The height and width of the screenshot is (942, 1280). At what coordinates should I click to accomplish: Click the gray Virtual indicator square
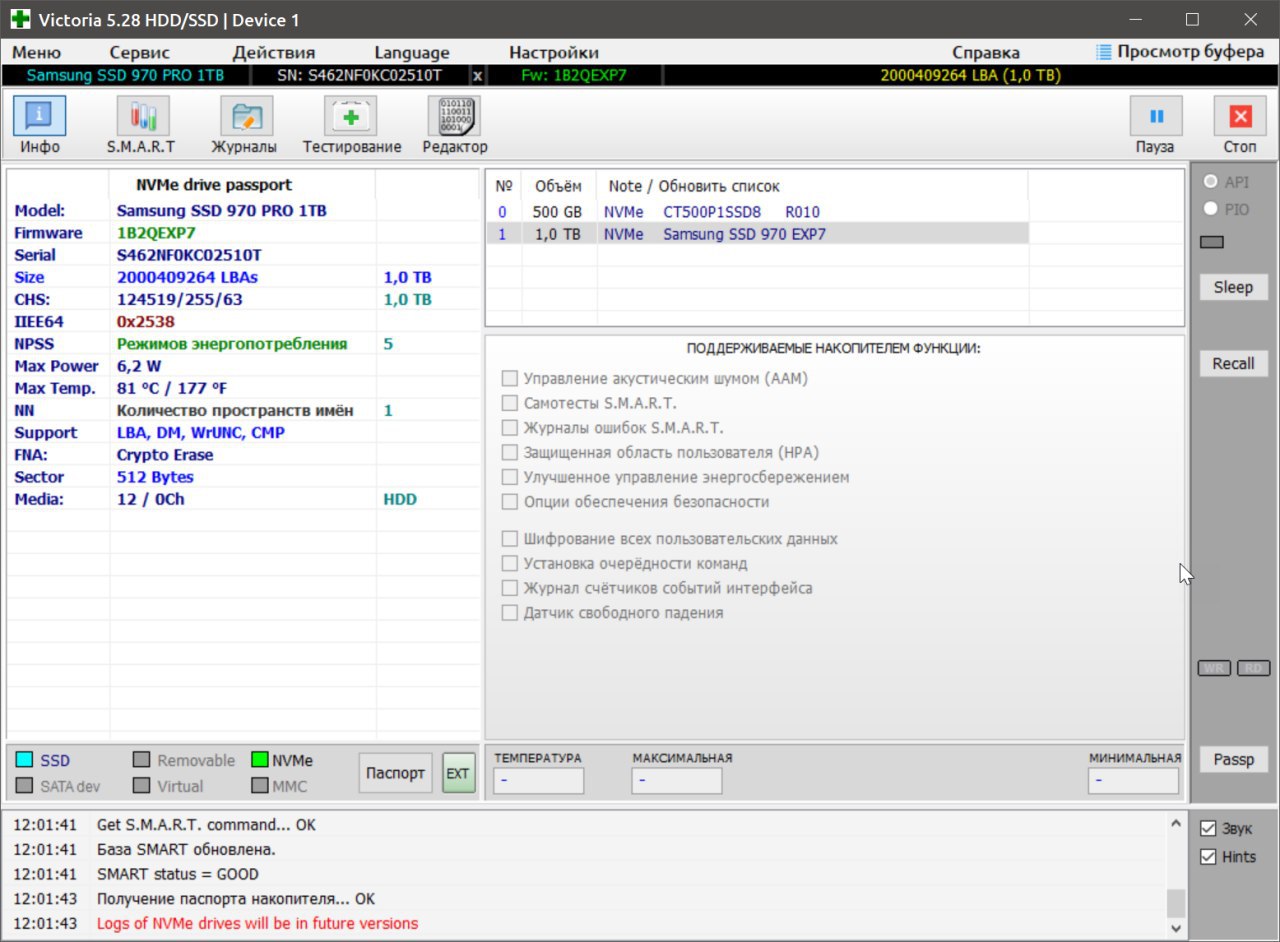click(142, 786)
